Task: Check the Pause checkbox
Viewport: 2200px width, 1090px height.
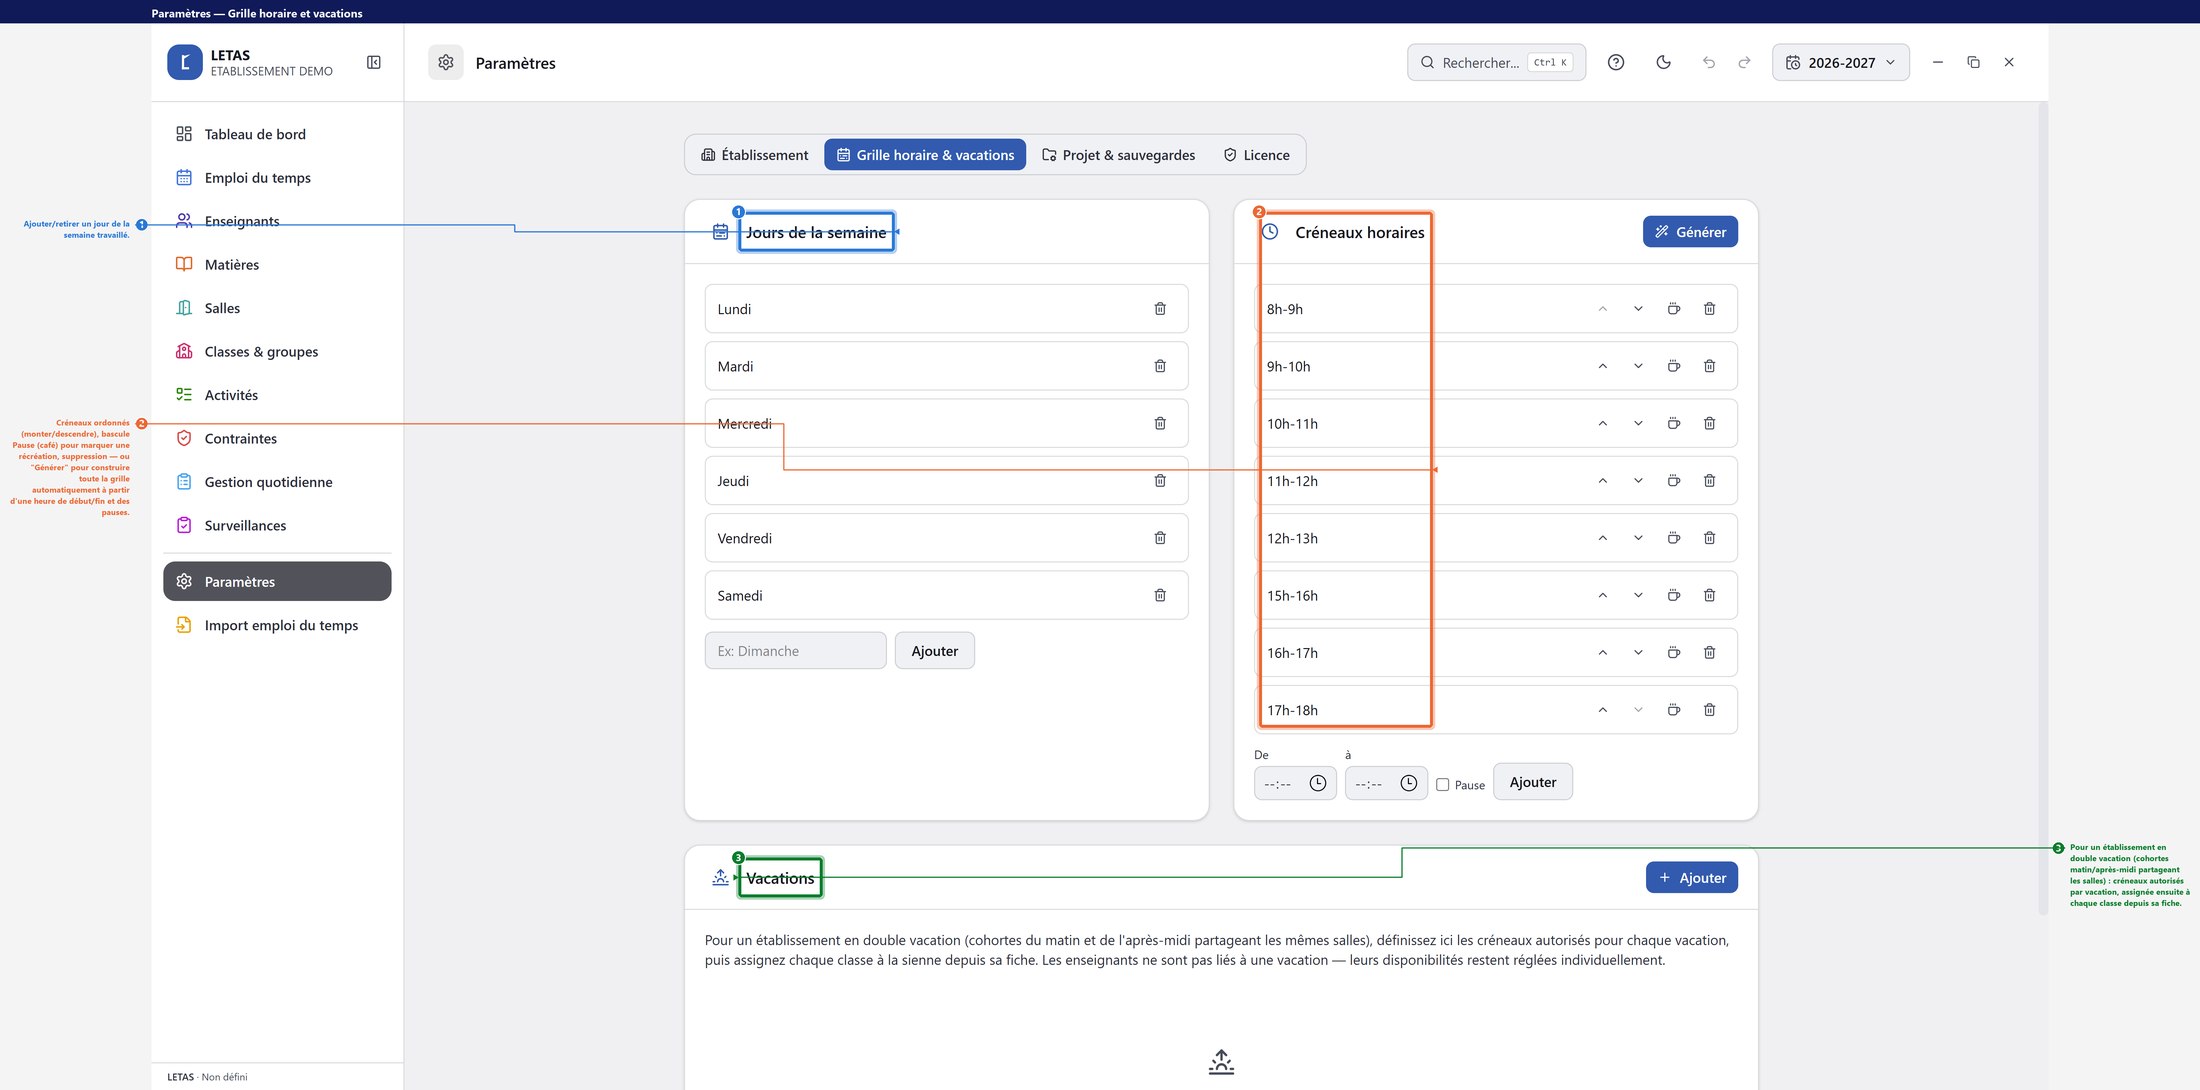Action: (1443, 785)
